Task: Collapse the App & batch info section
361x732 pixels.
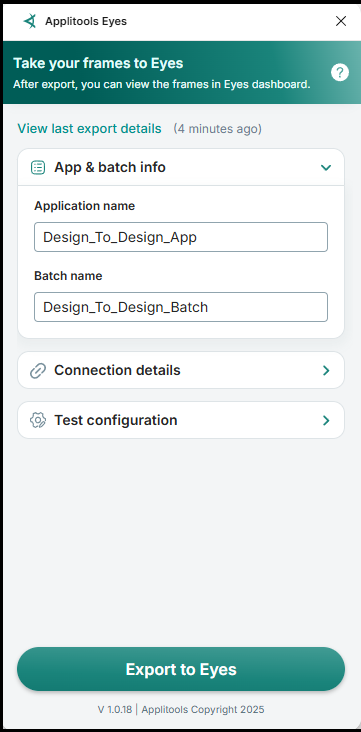Action: (326, 167)
